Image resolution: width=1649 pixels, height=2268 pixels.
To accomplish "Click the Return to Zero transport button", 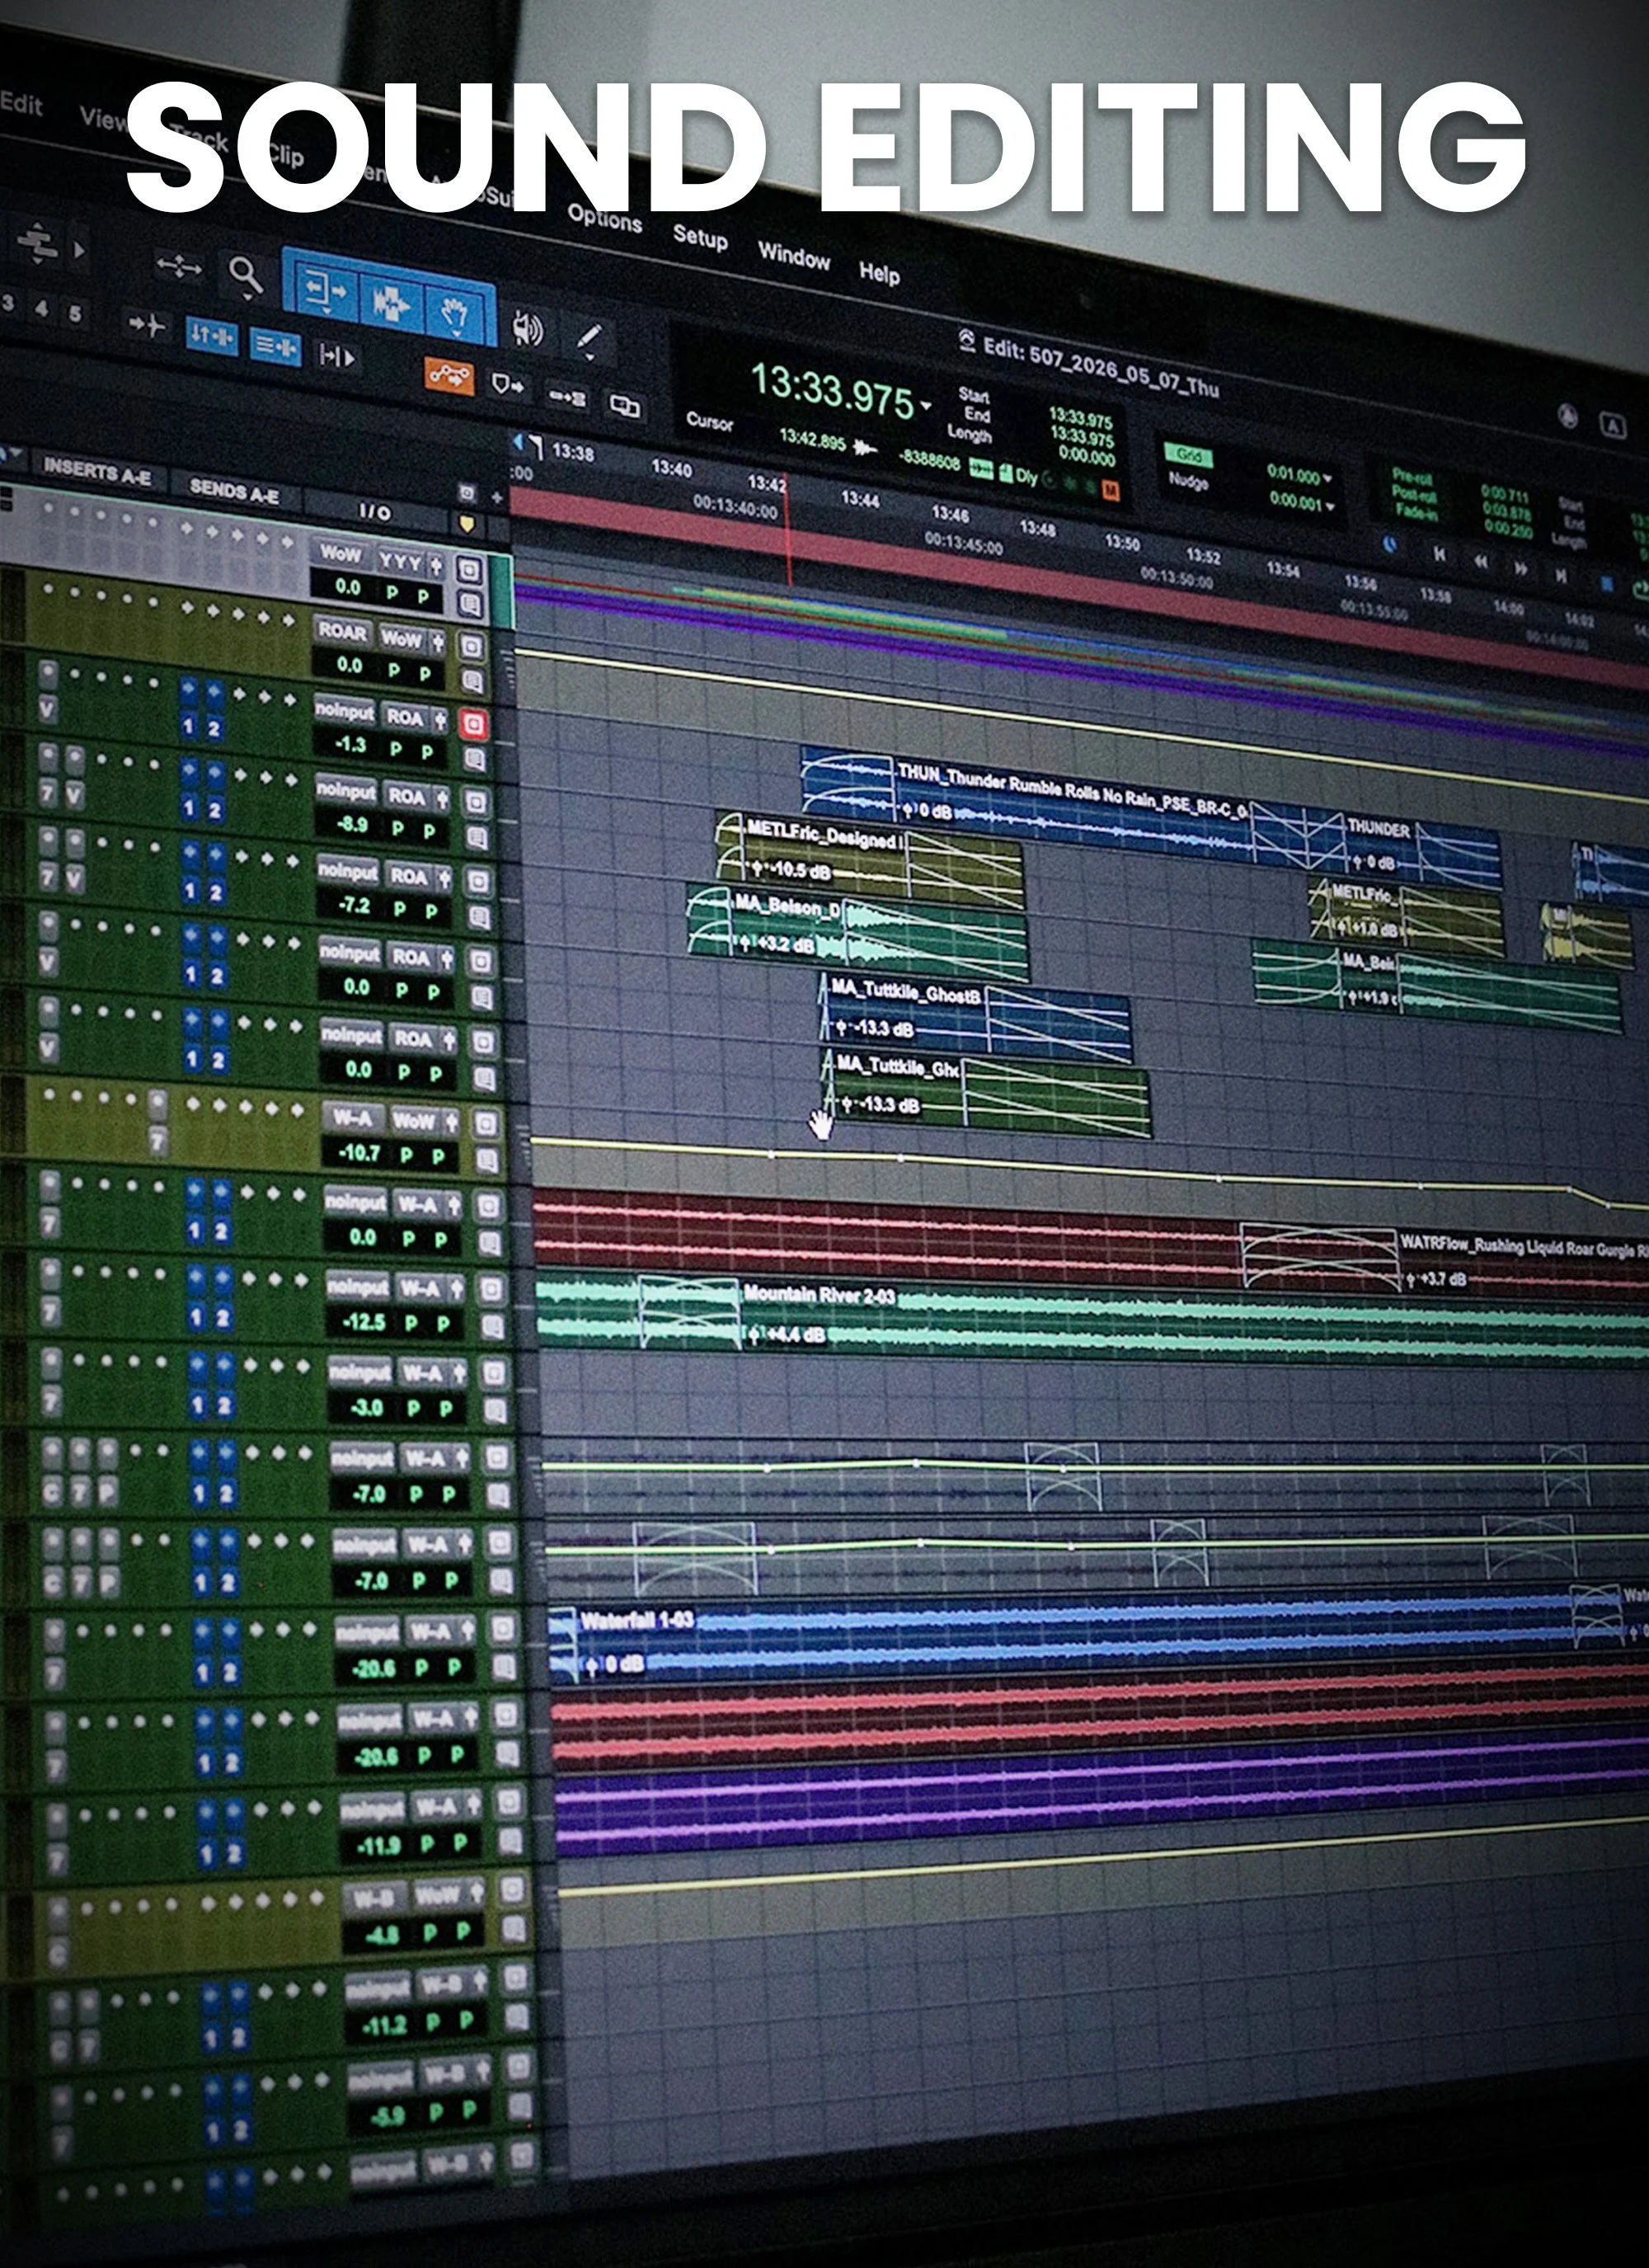I will click(x=1439, y=553).
